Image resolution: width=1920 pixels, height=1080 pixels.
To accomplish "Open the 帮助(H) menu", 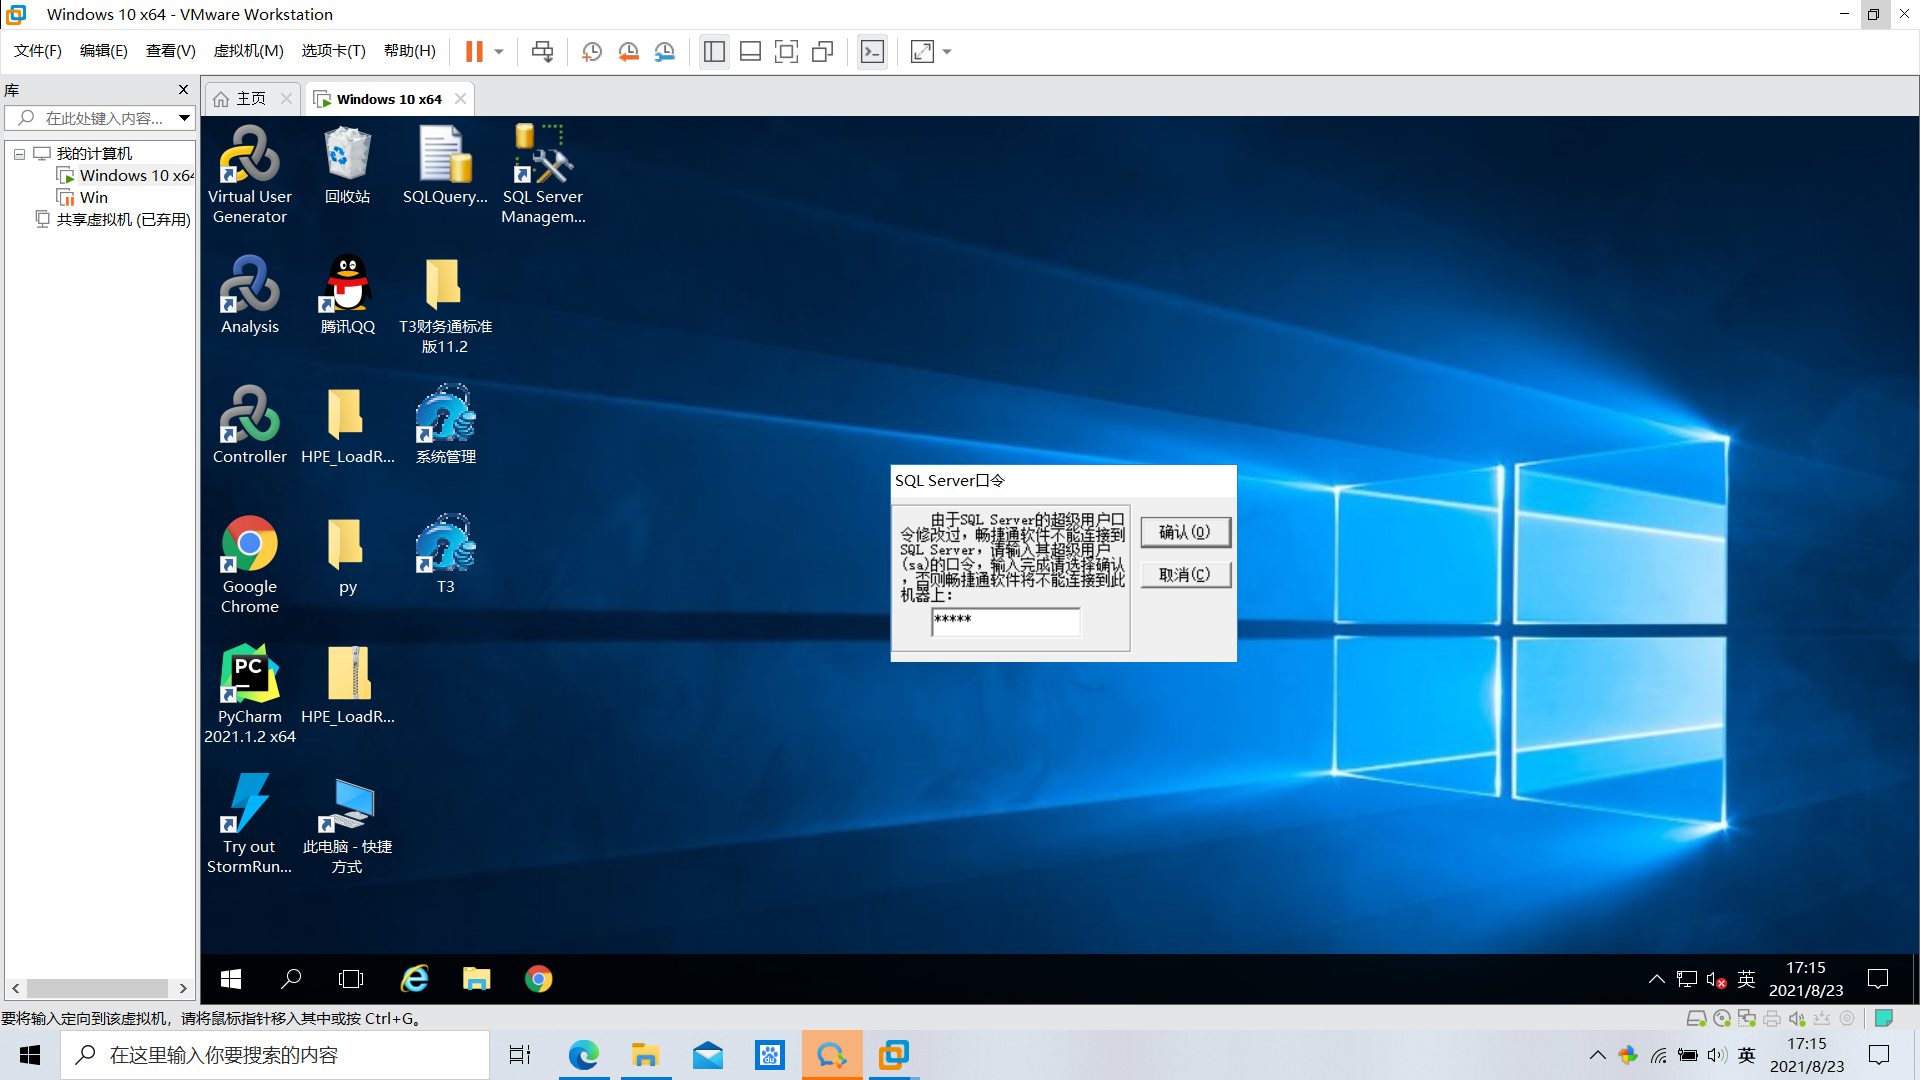I will coord(409,51).
